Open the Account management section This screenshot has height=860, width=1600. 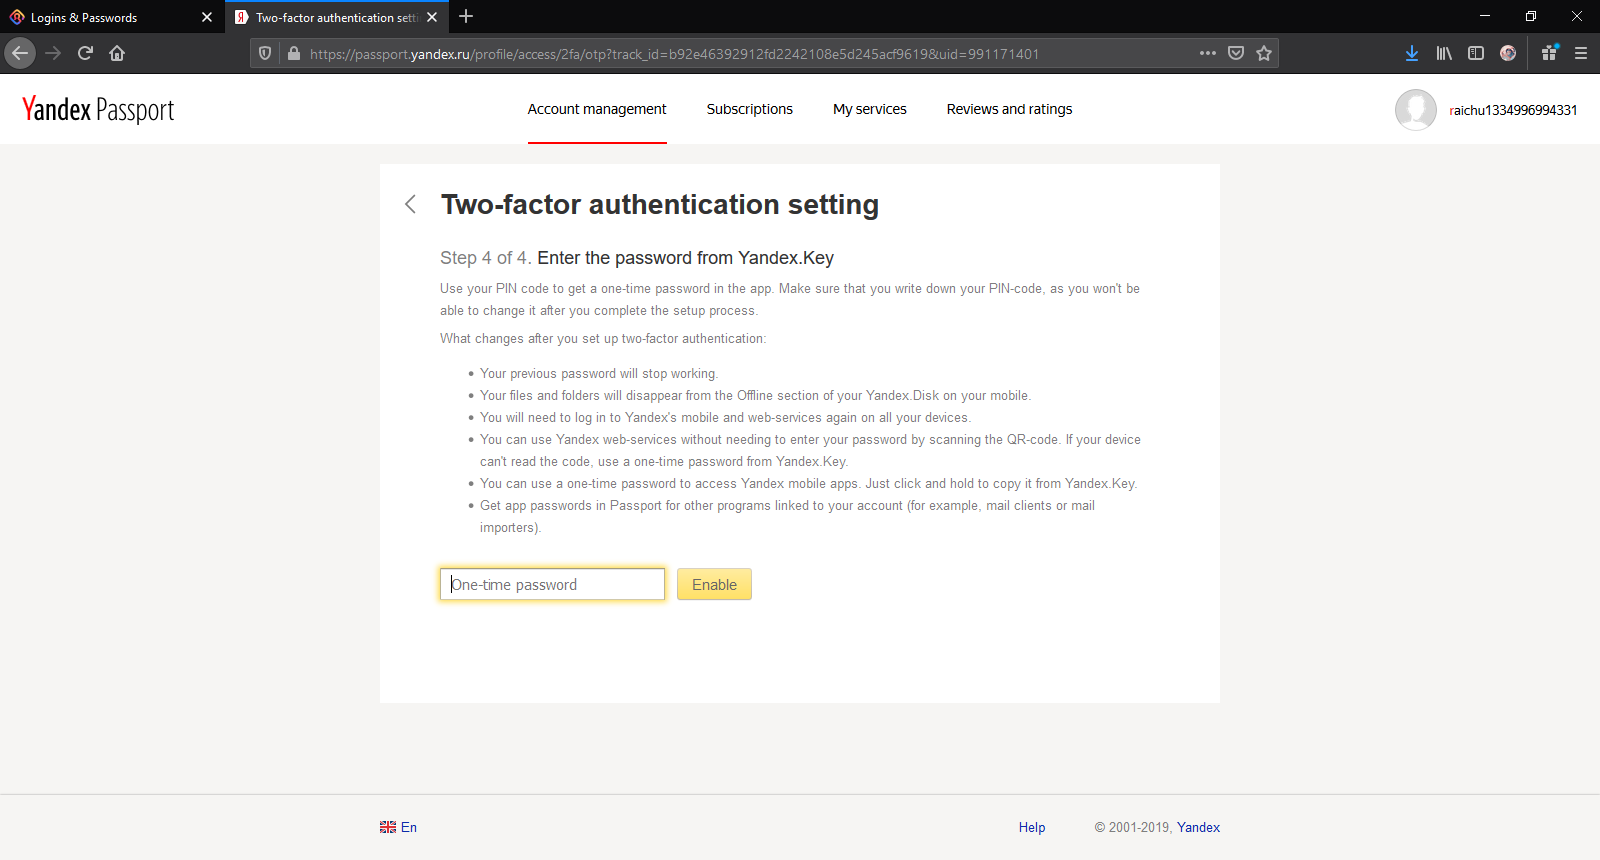click(597, 109)
